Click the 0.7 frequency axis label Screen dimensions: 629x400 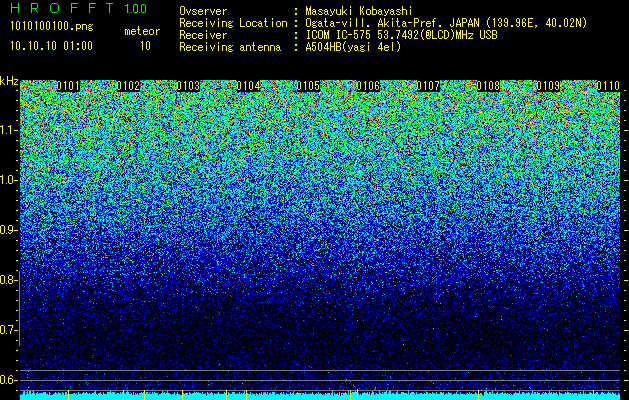(8, 330)
